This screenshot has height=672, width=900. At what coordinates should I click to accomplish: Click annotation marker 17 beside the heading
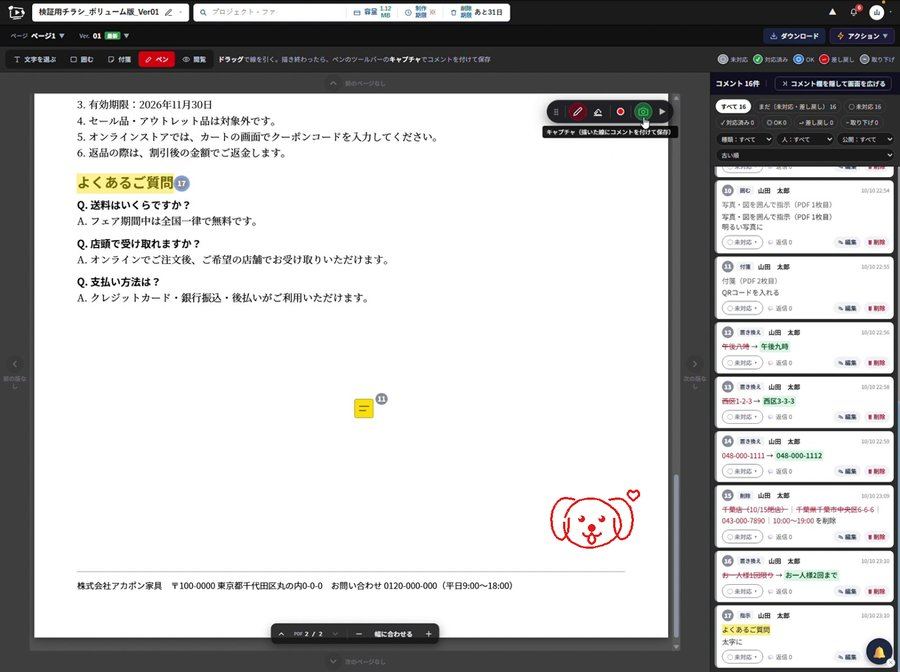click(181, 184)
